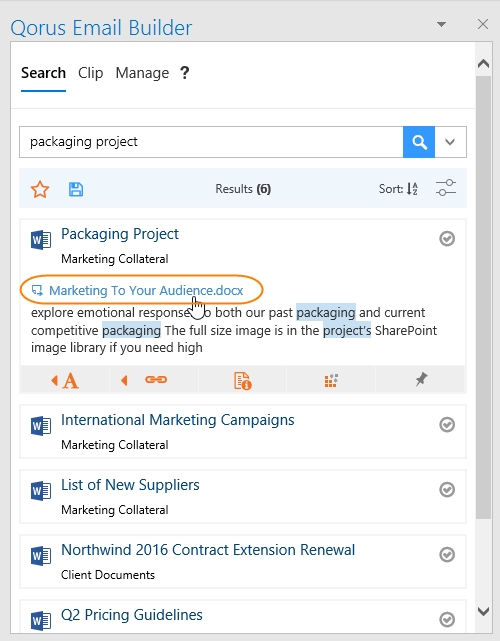Click the orange star favorites icon

pos(40,189)
